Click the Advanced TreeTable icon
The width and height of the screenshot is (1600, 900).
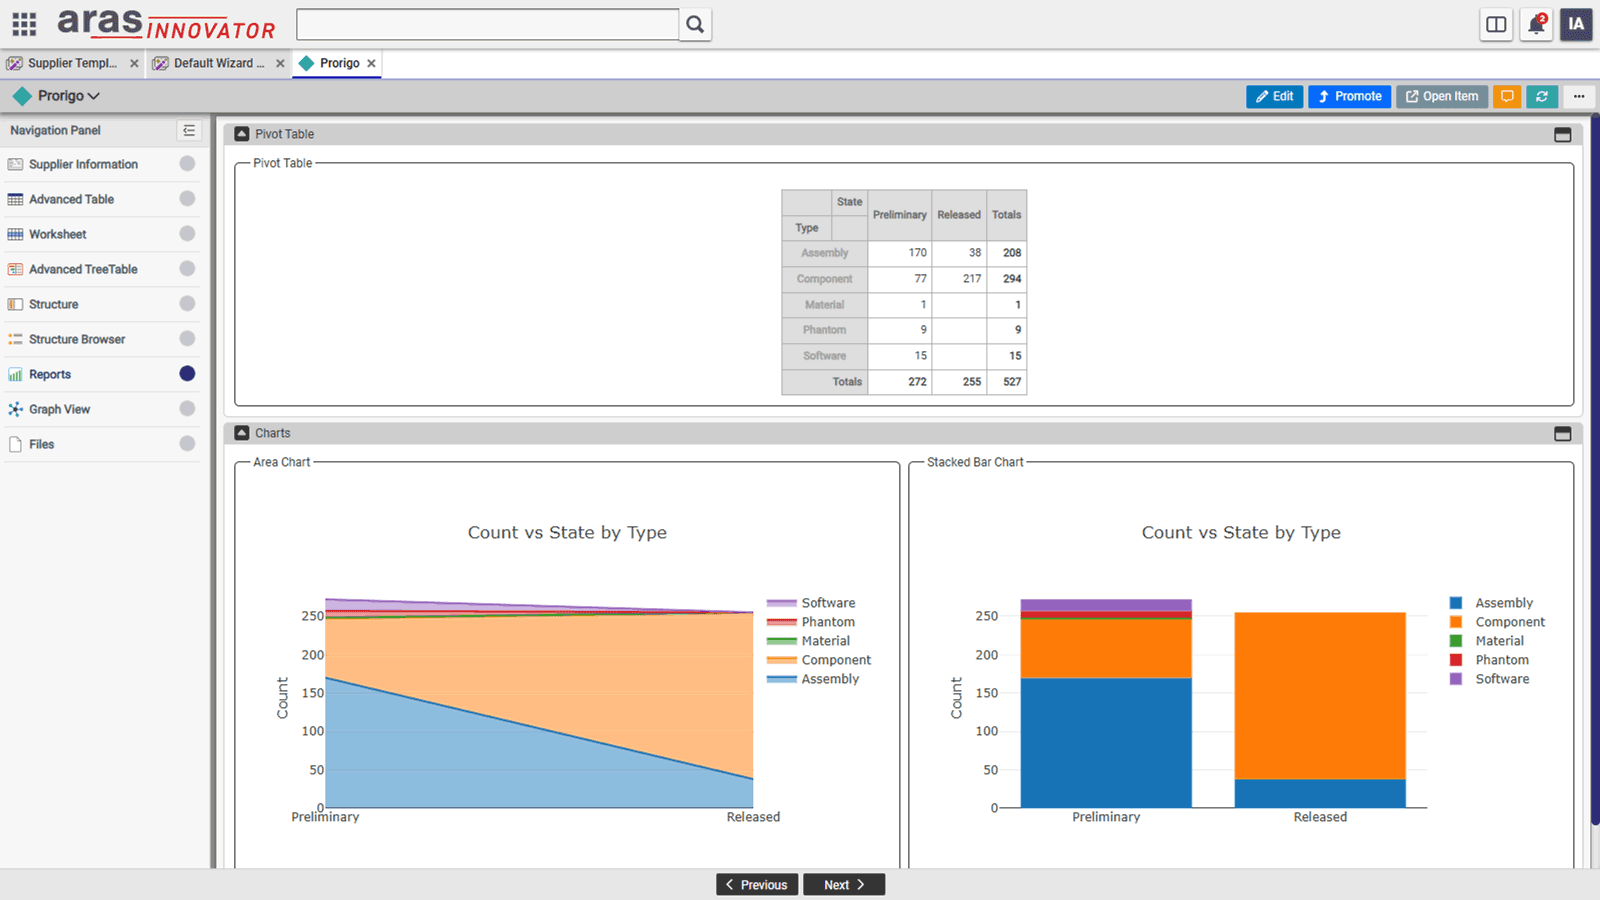click(x=15, y=269)
